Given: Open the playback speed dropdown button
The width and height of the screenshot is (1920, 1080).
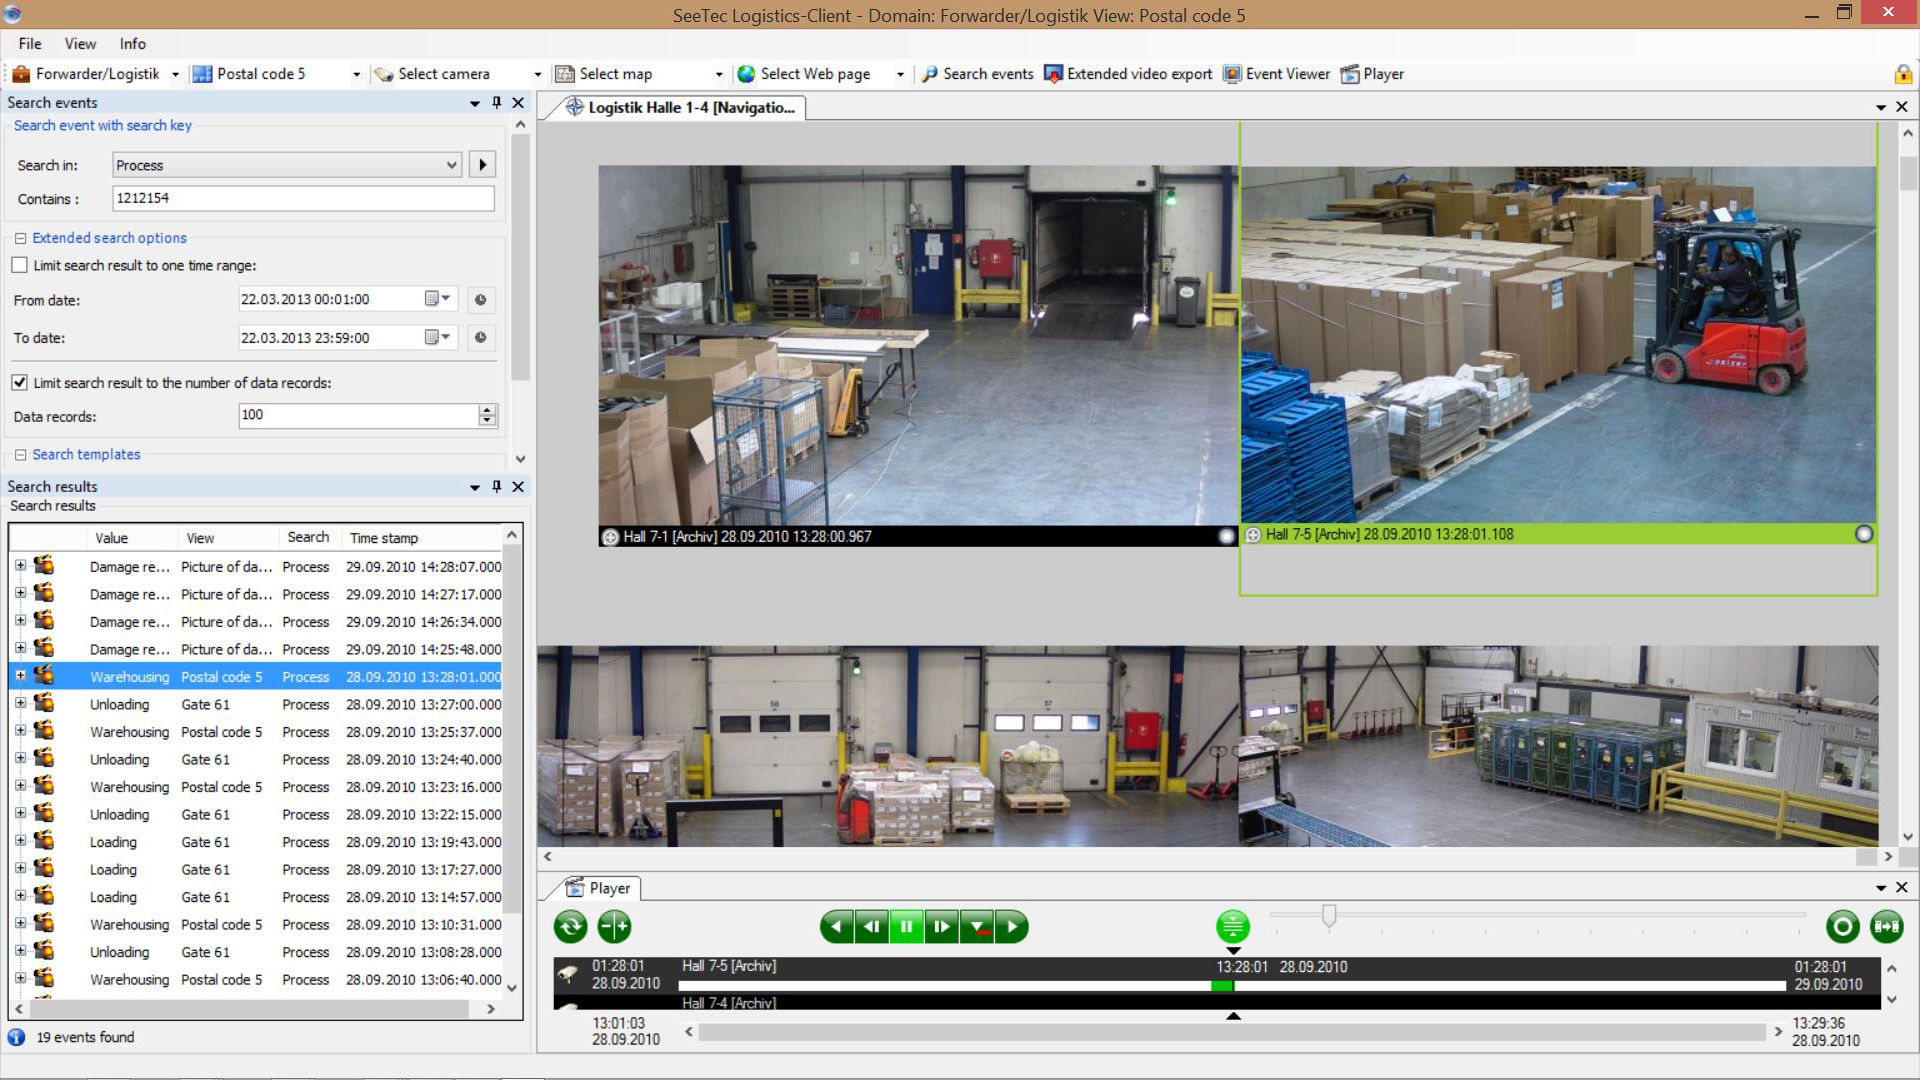Looking at the screenshot, I should point(976,927).
